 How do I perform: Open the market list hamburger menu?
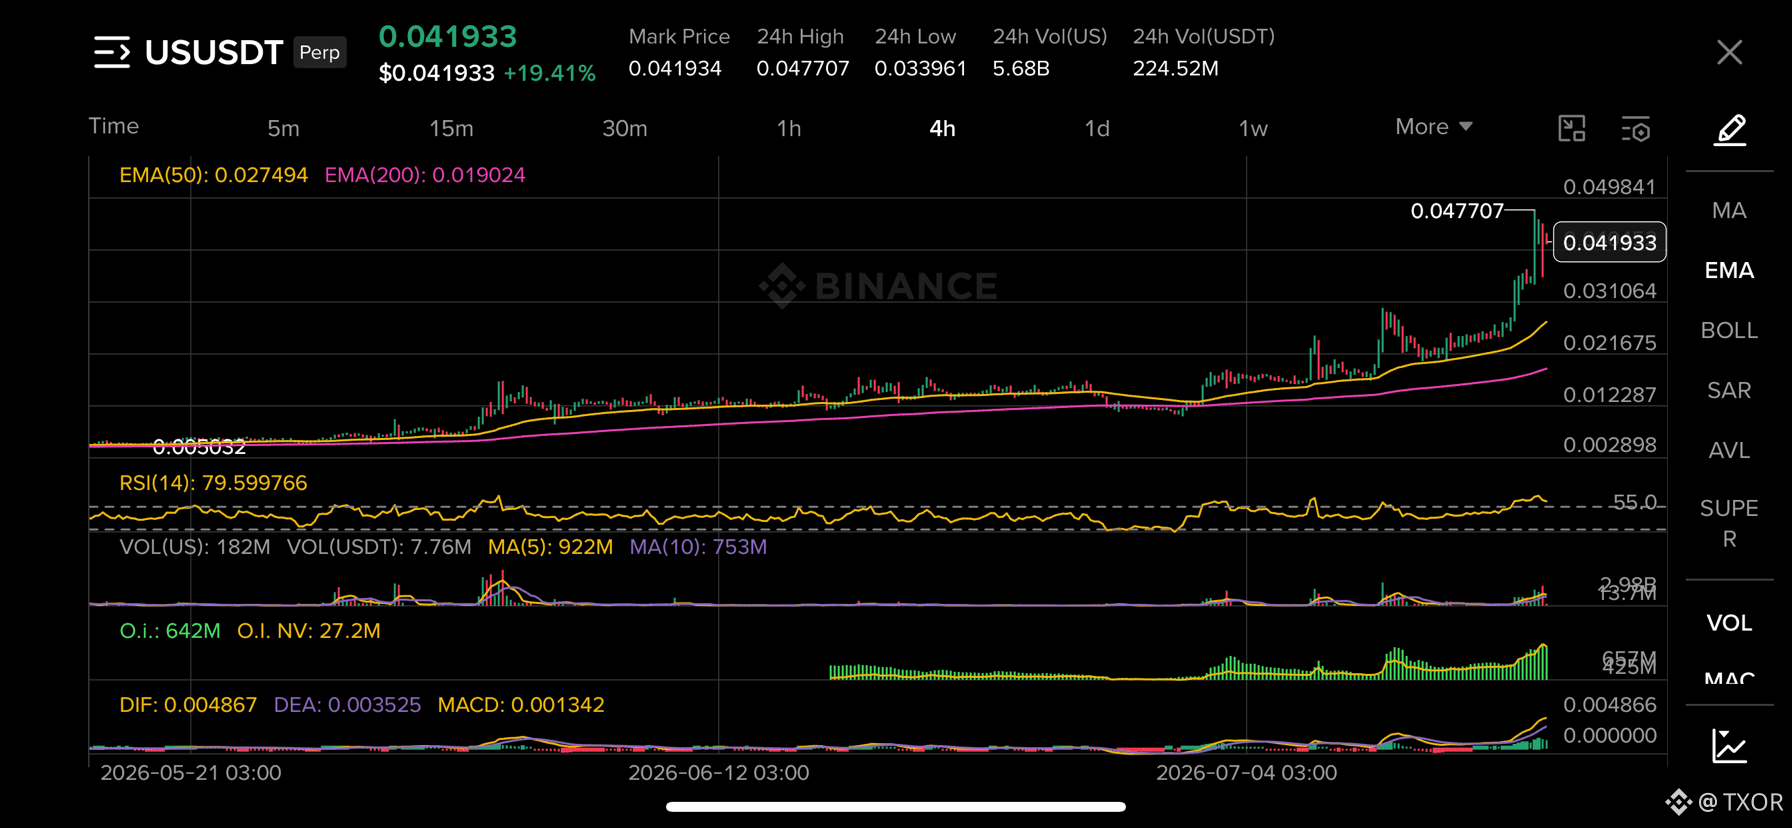tap(112, 52)
